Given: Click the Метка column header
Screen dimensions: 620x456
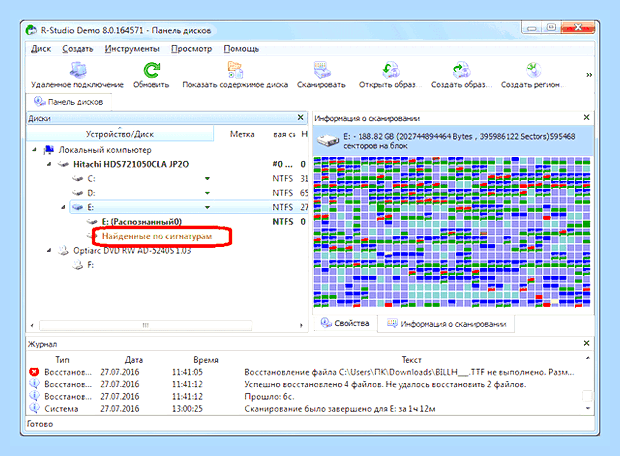Looking at the screenshot, I should pyautogui.click(x=242, y=134).
